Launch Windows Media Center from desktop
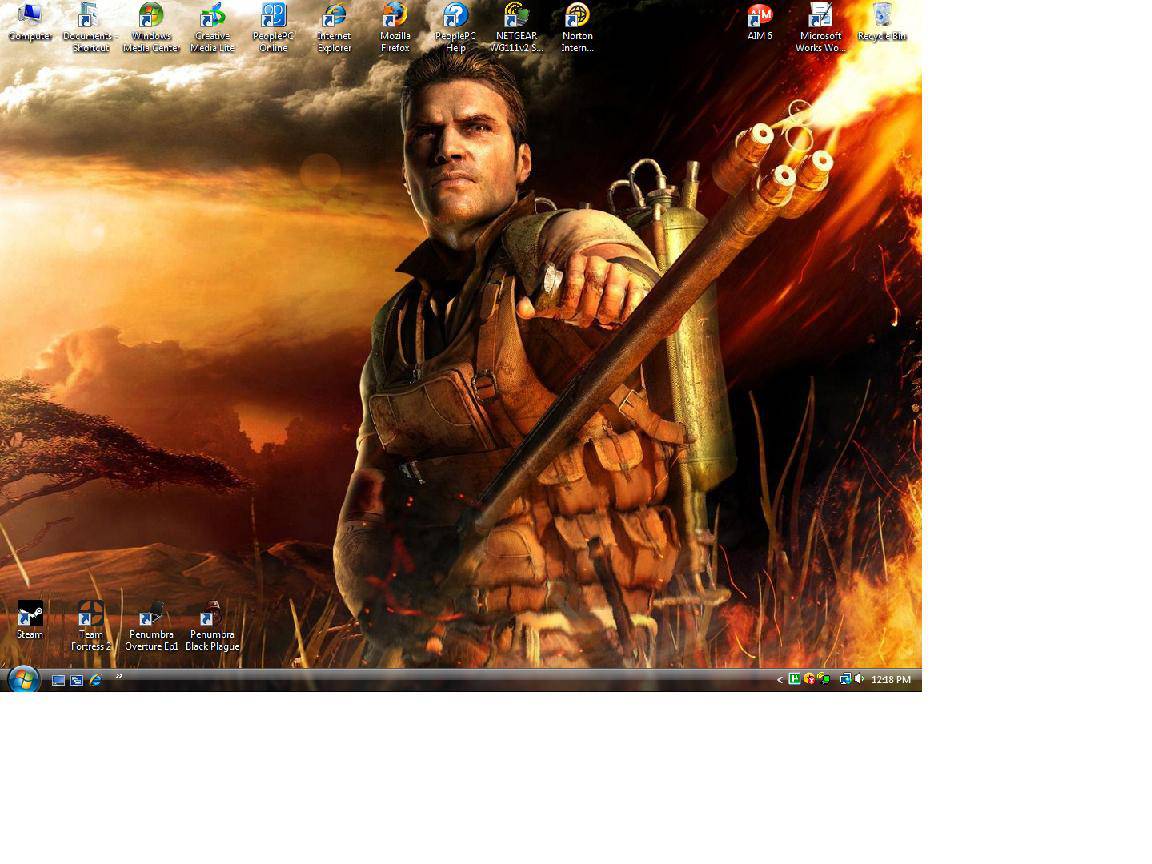 click(151, 27)
